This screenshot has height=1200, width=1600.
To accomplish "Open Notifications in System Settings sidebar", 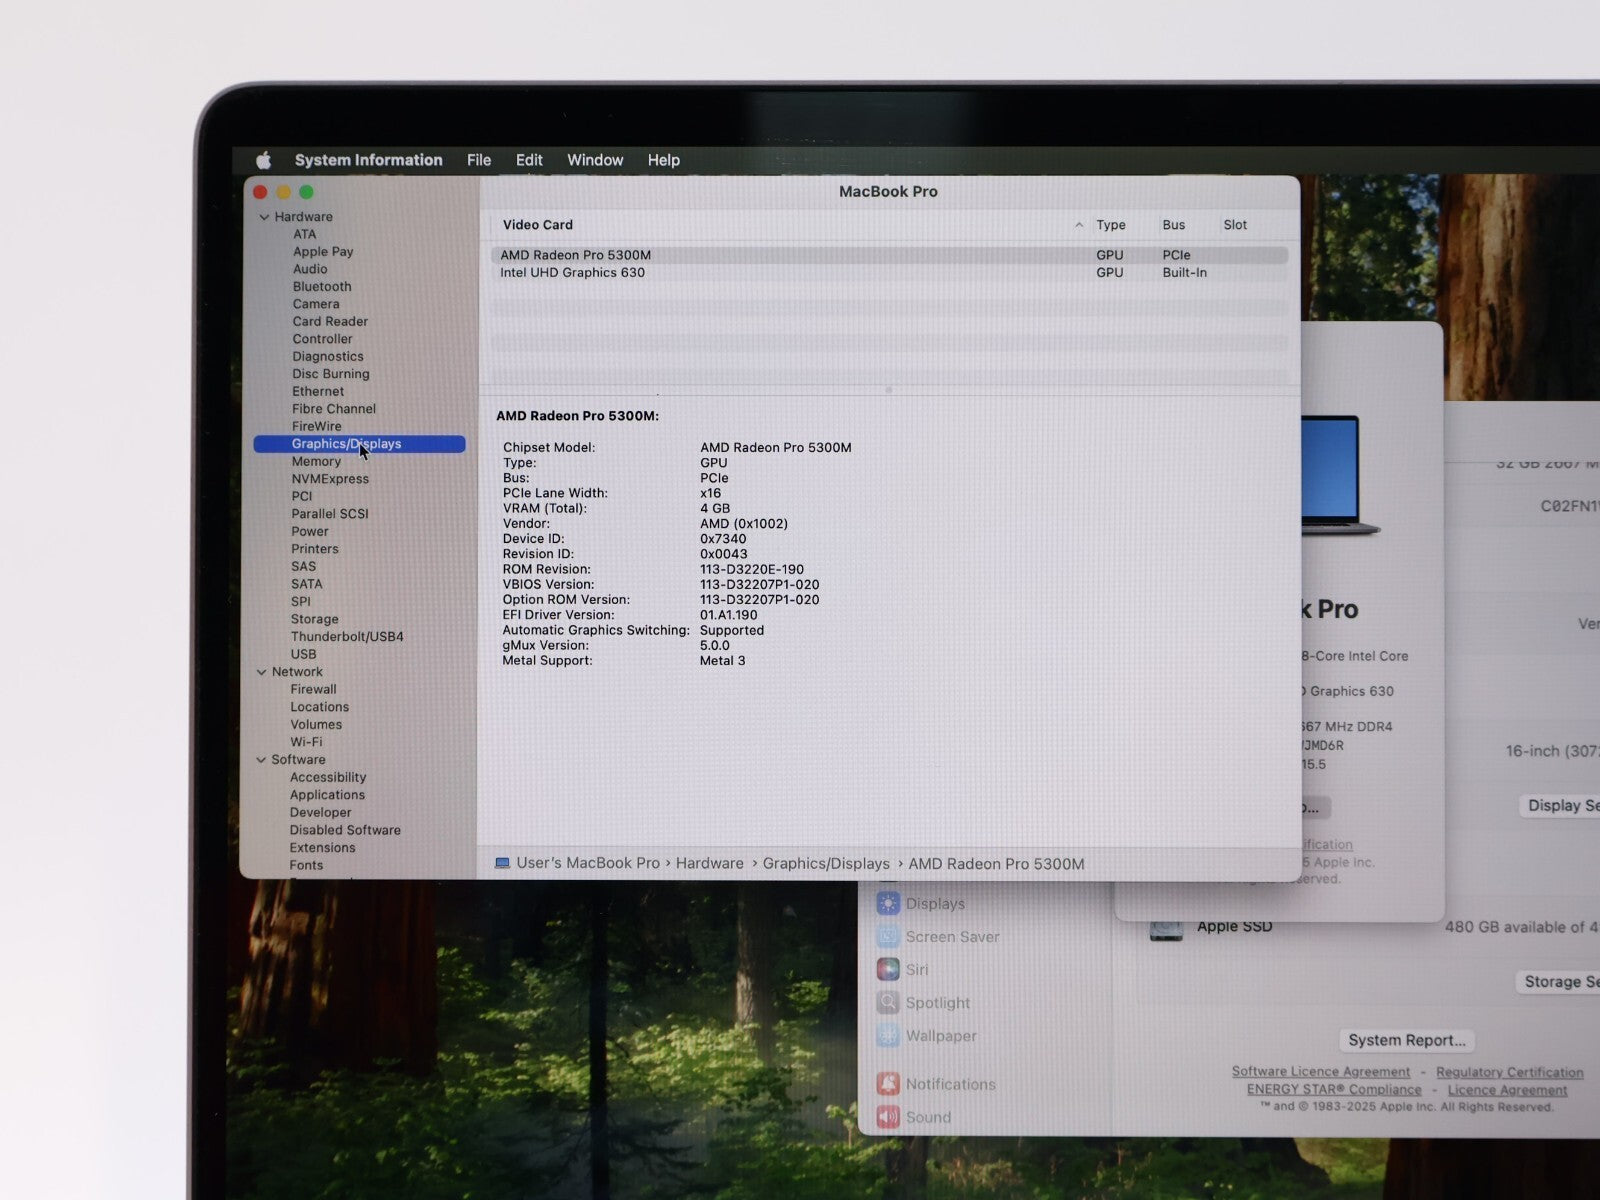I will 936,1084.
